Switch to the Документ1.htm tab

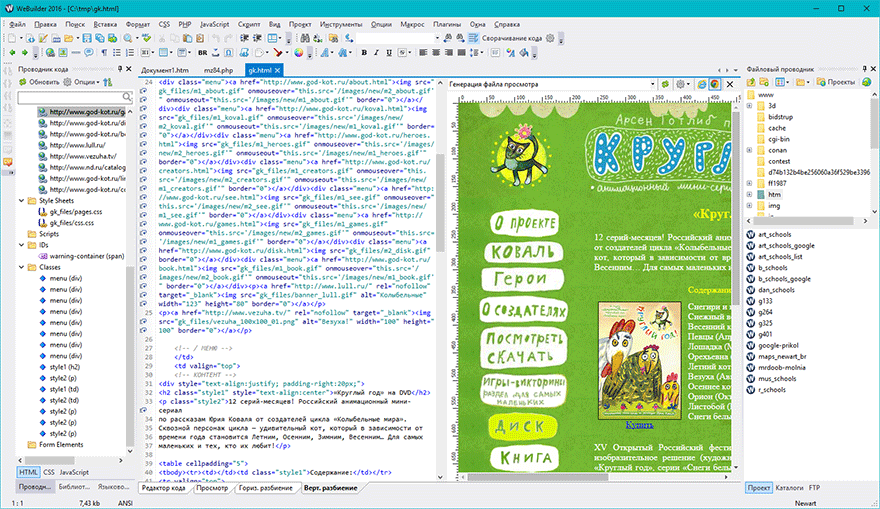point(165,70)
